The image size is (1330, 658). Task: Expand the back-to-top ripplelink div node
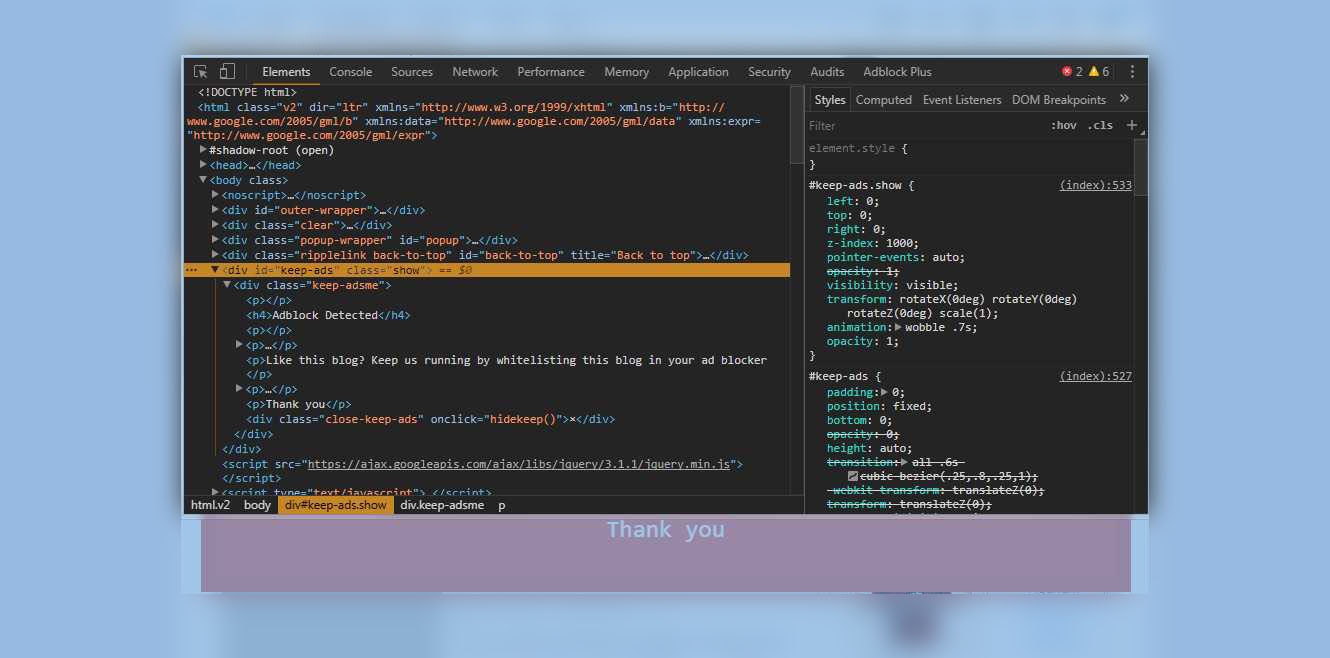tap(216, 255)
